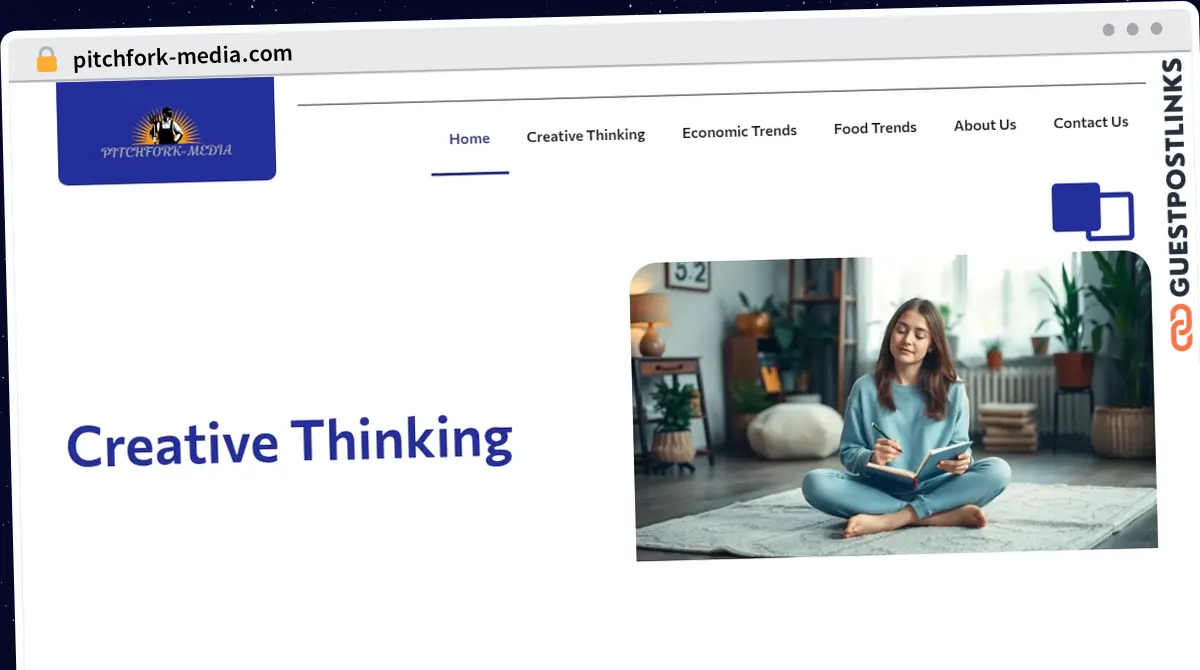
Task: Click the orange padlock security icon
Action: [x=46, y=60]
